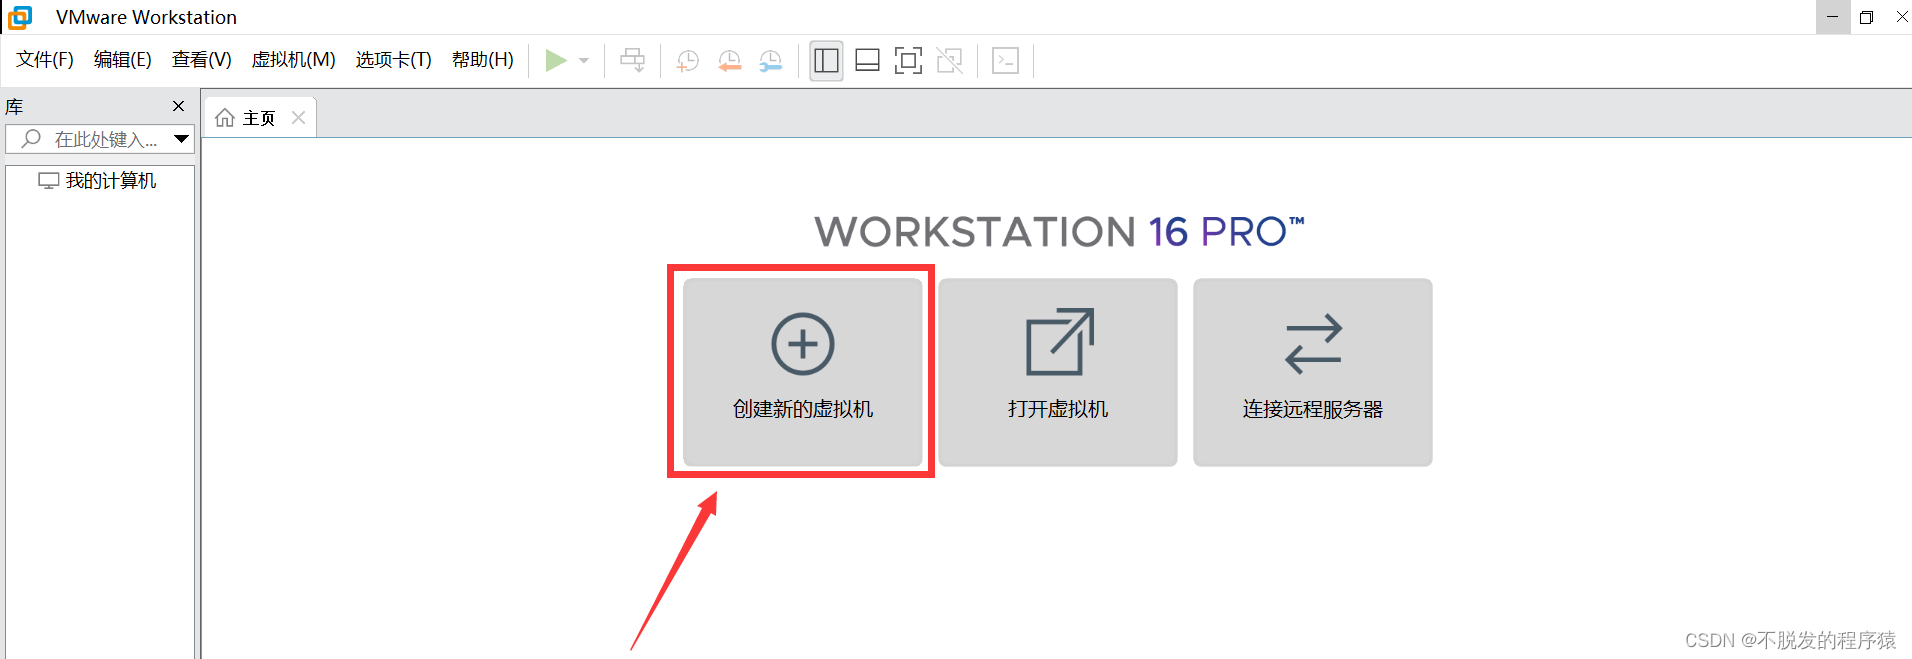
Task: Click 连接远程服务器 tile
Action: point(1312,372)
